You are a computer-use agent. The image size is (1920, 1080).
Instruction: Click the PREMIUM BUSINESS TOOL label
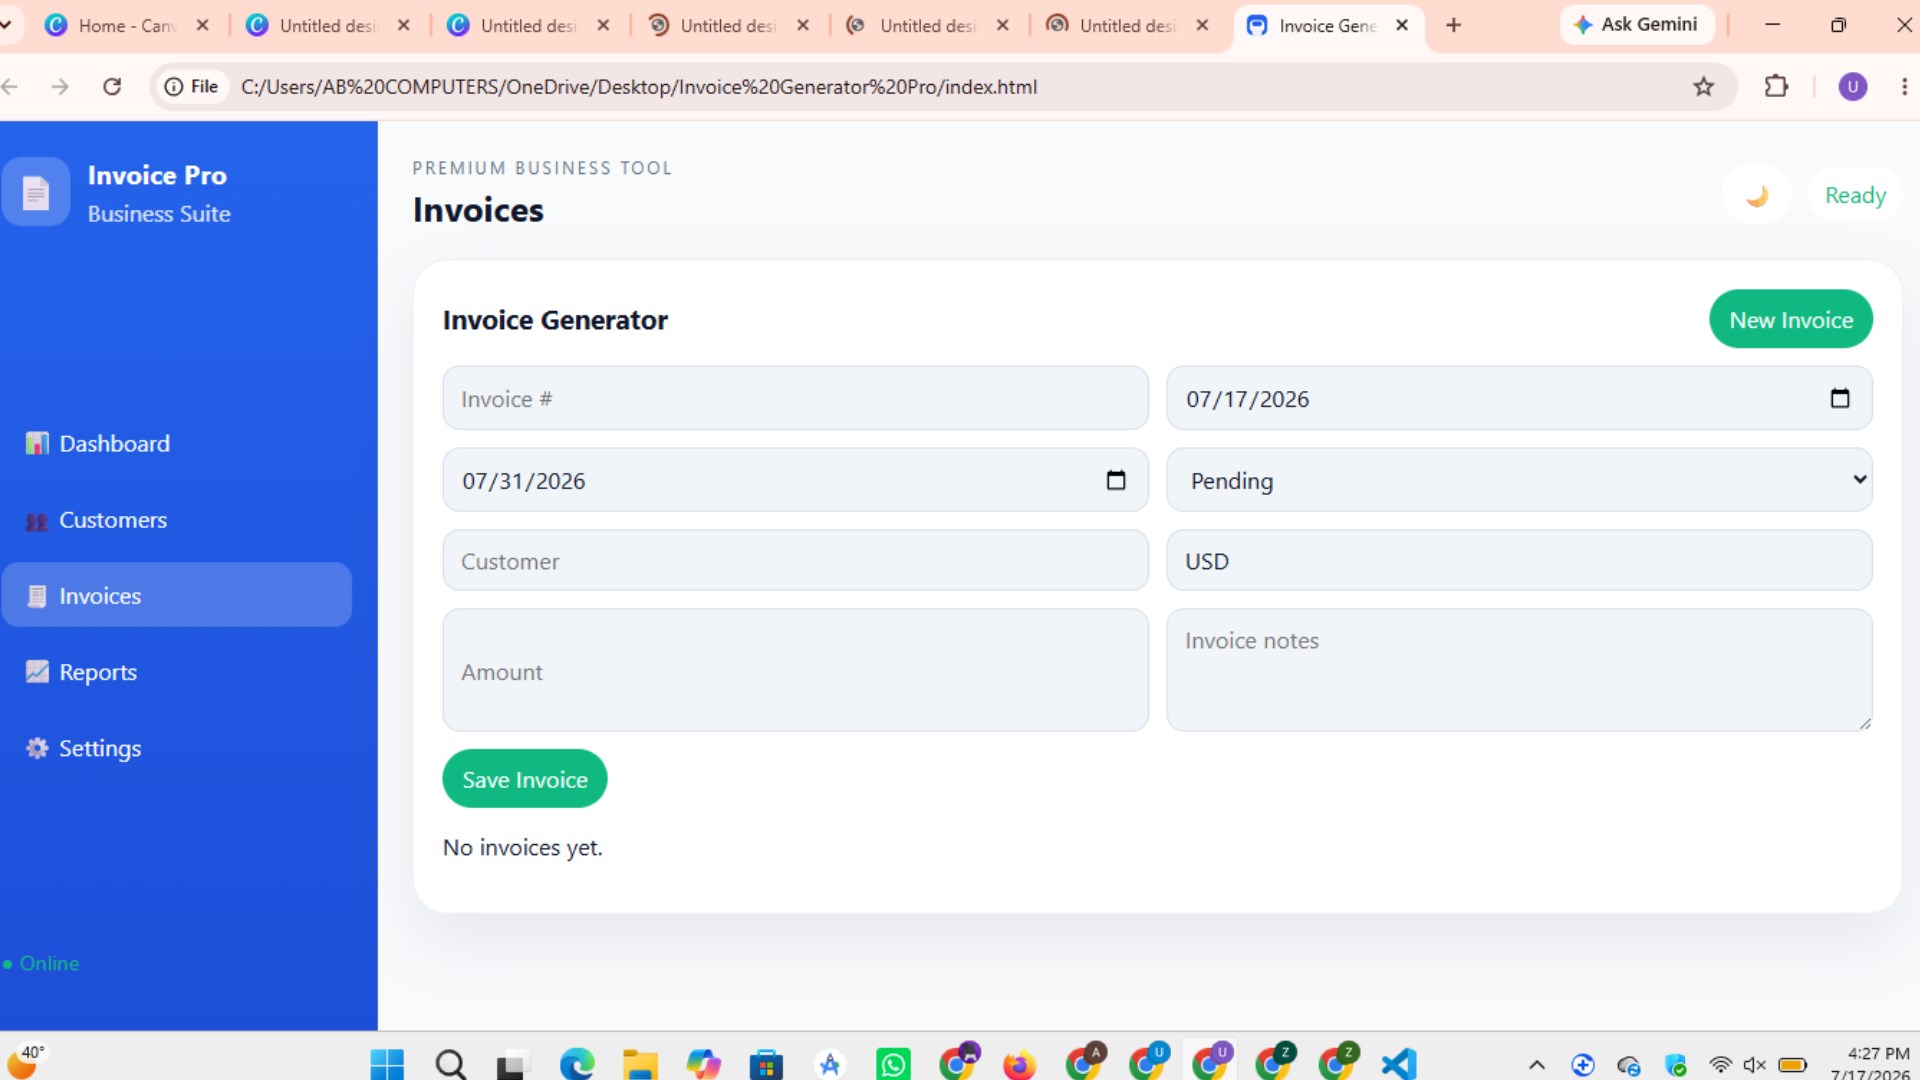[x=542, y=168]
